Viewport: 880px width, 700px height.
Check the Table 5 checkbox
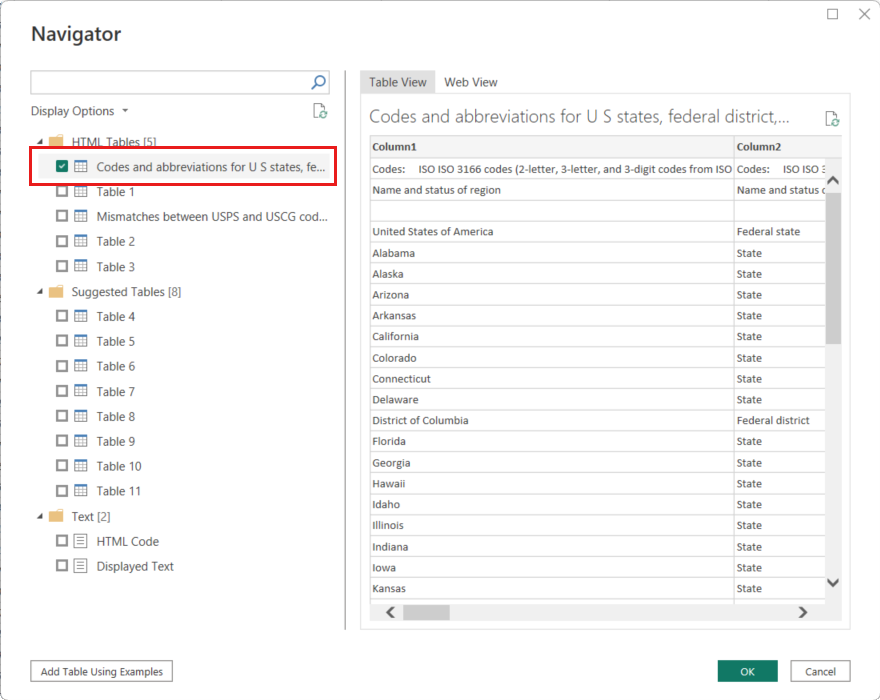click(x=62, y=341)
